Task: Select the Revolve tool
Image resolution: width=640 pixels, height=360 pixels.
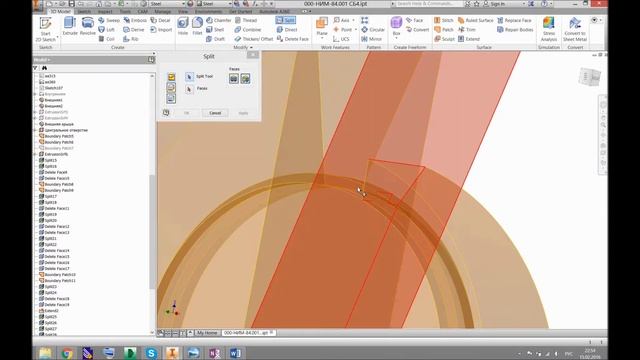Action: click(x=87, y=27)
